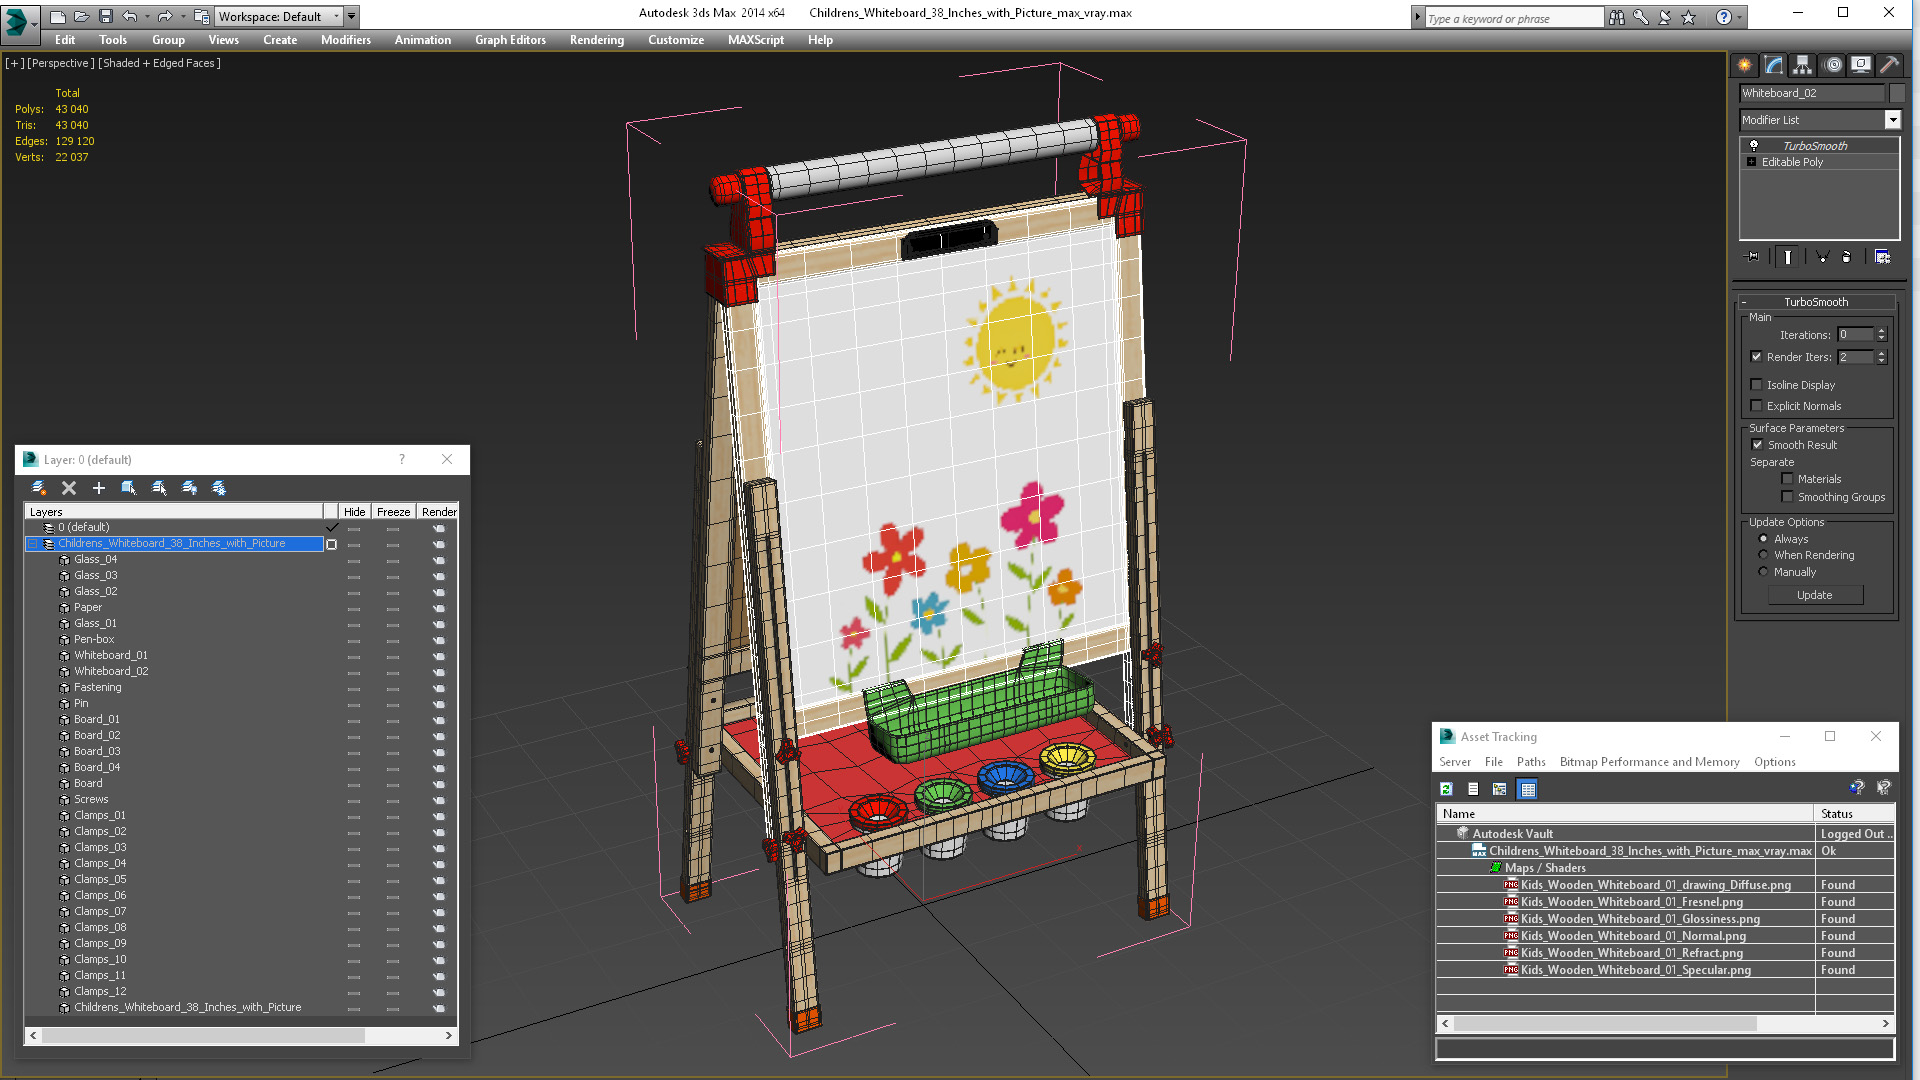Open the Edit menu
Image resolution: width=1920 pixels, height=1080 pixels.
65,40
